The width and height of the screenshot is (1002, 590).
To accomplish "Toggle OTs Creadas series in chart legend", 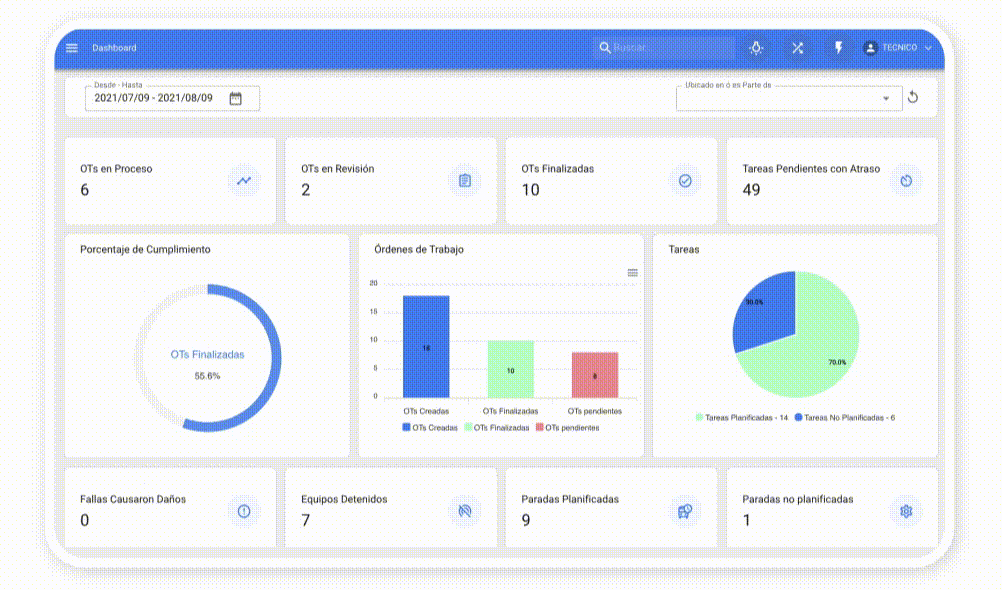I will coord(430,427).
